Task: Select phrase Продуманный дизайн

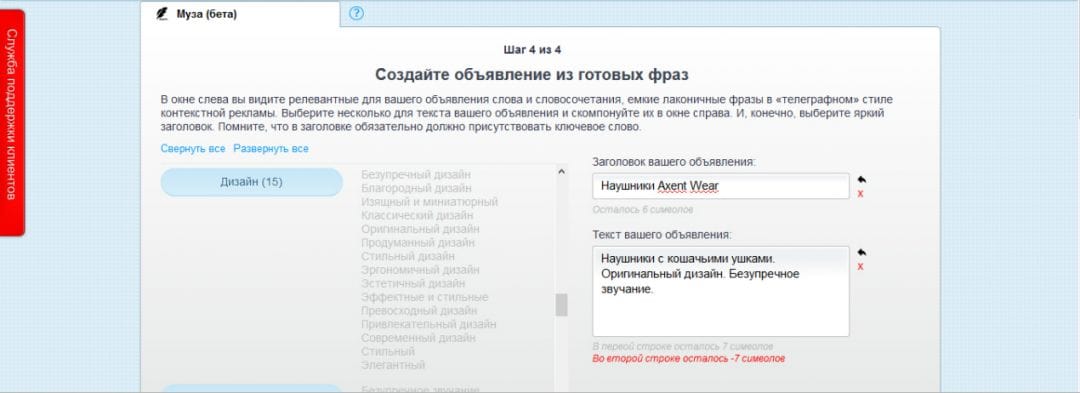Action: (x=417, y=243)
